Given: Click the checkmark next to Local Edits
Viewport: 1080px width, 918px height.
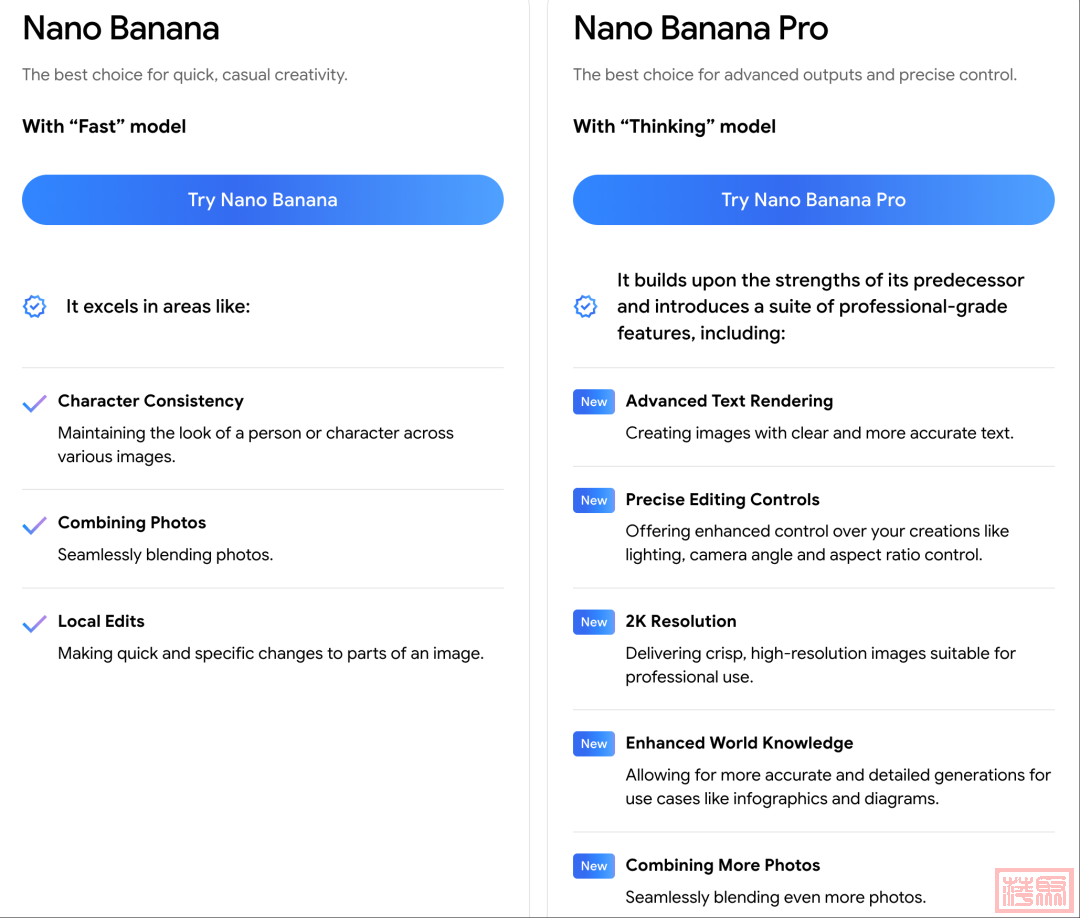Looking at the screenshot, I should [35, 623].
